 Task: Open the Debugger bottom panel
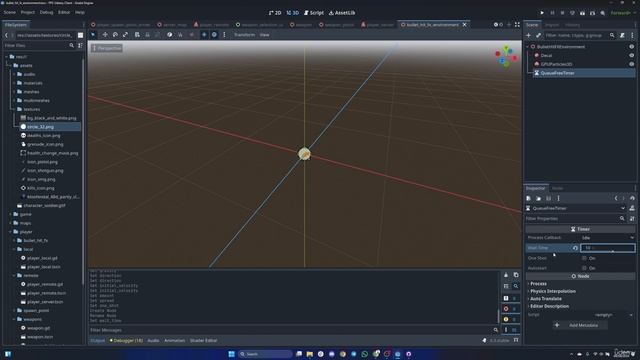126,340
